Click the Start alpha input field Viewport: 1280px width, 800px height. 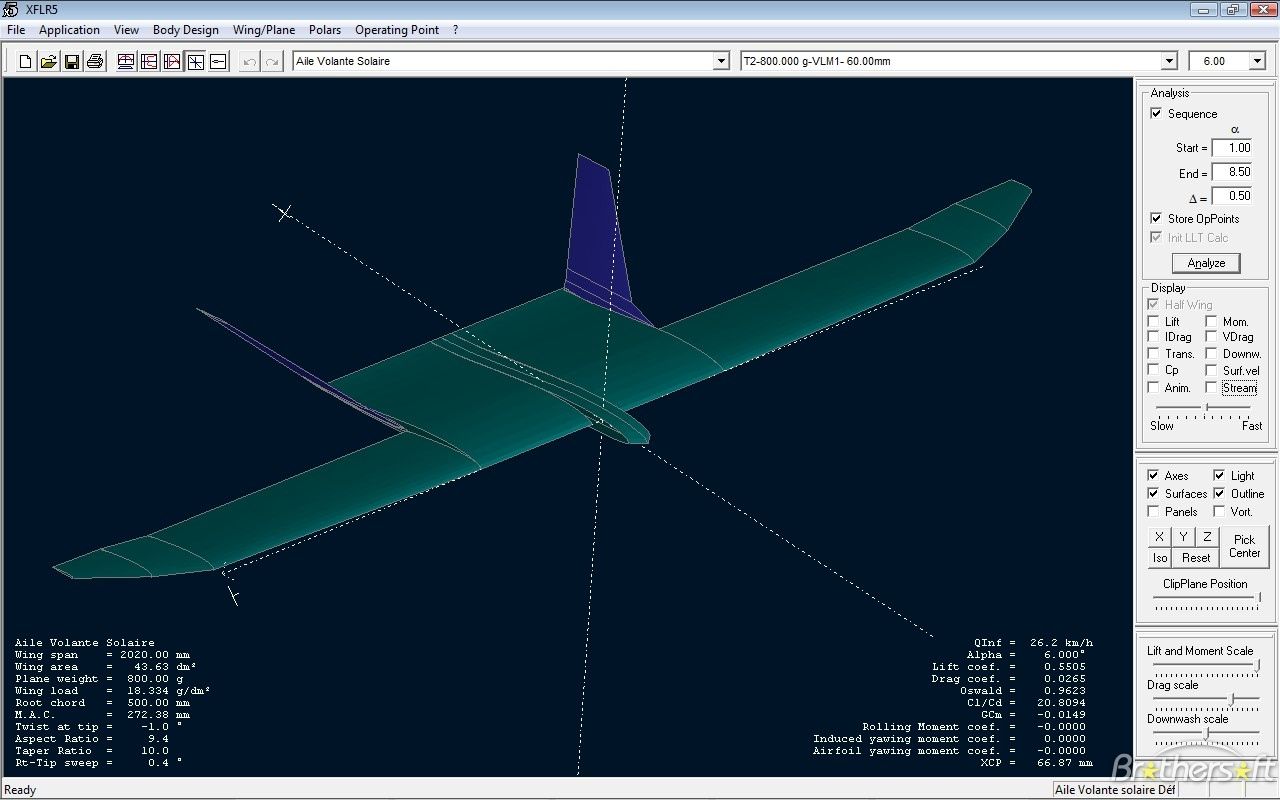click(1232, 148)
